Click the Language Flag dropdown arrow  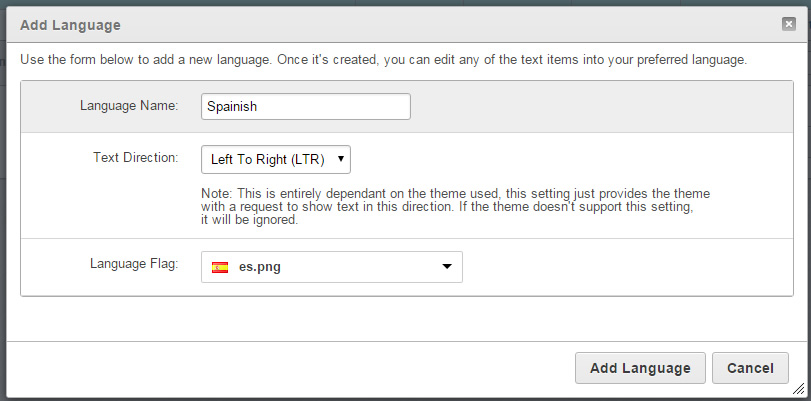click(447, 267)
